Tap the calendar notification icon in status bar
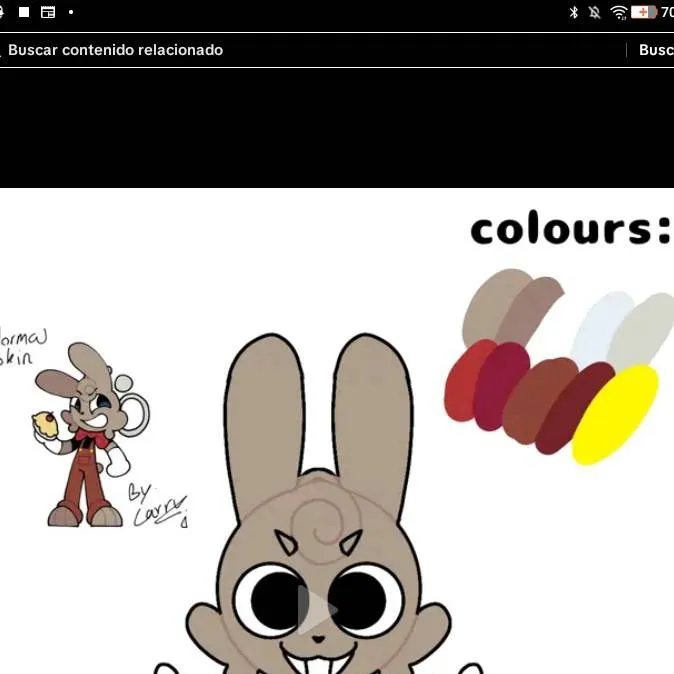The height and width of the screenshot is (674, 674). (48, 12)
